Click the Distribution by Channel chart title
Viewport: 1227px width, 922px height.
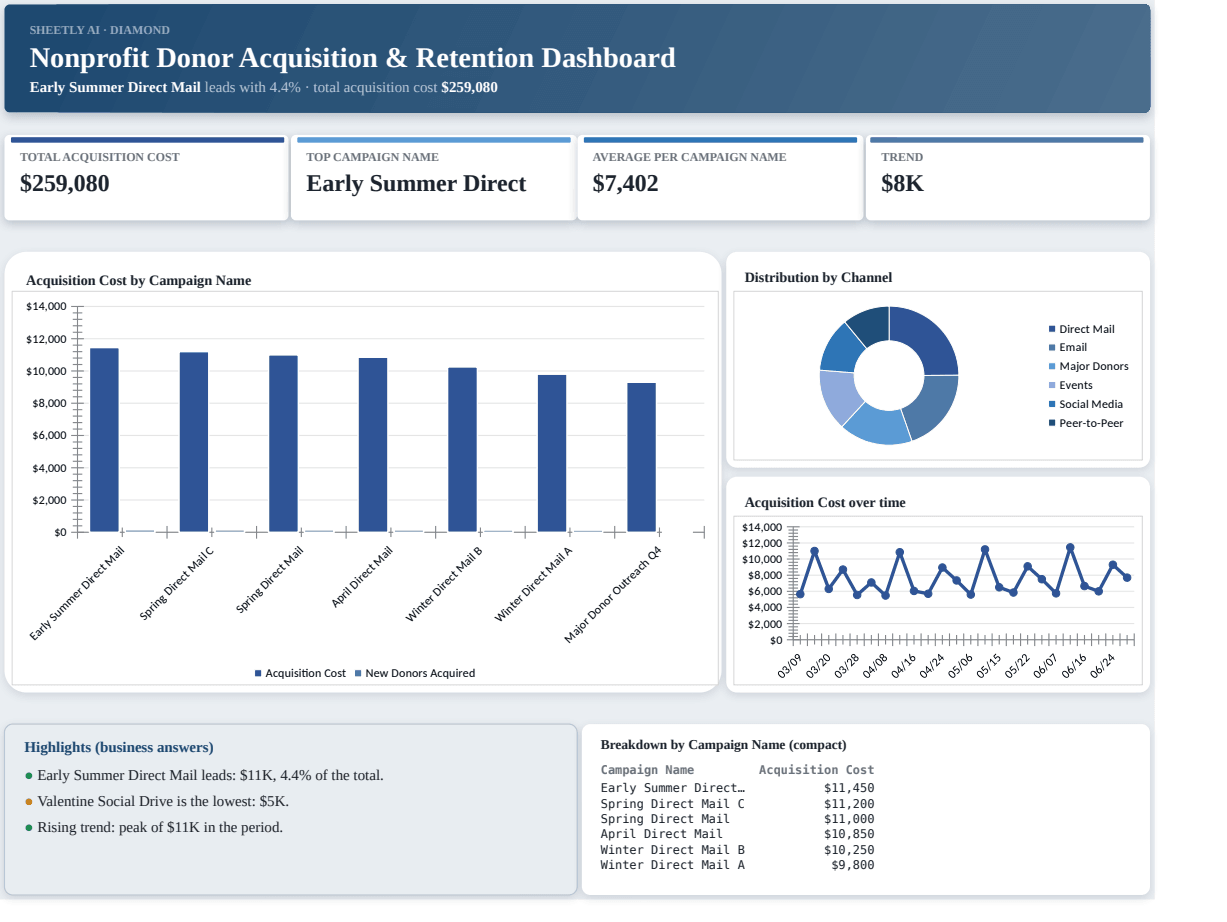click(x=818, y=278)
